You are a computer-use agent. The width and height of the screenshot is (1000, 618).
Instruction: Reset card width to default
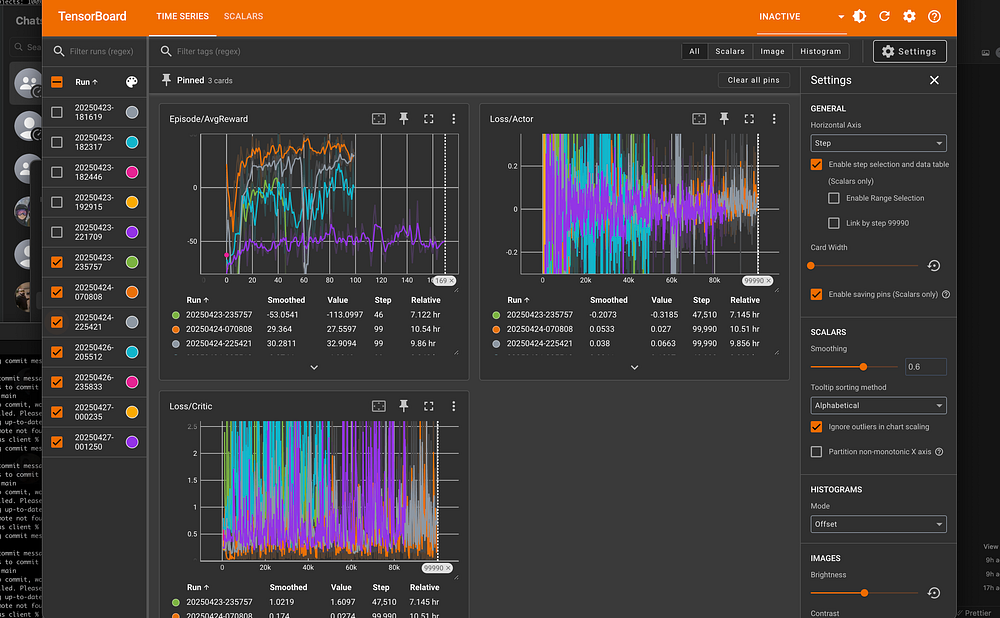933,266
